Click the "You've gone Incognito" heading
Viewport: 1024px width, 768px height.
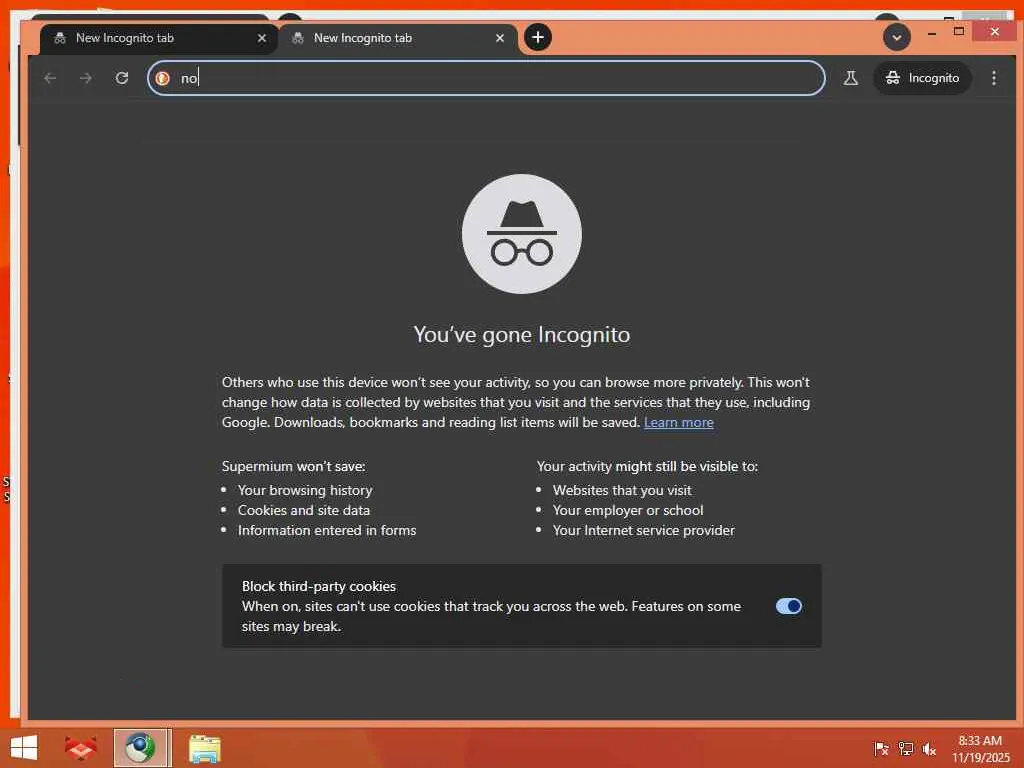[522, 334]
